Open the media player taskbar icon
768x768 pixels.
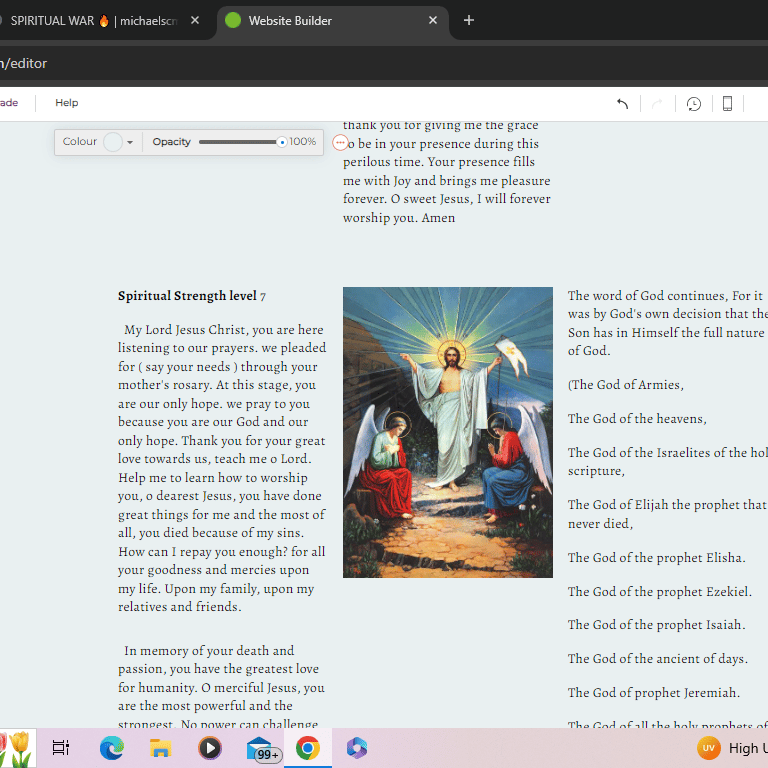[x=210, y=748]
